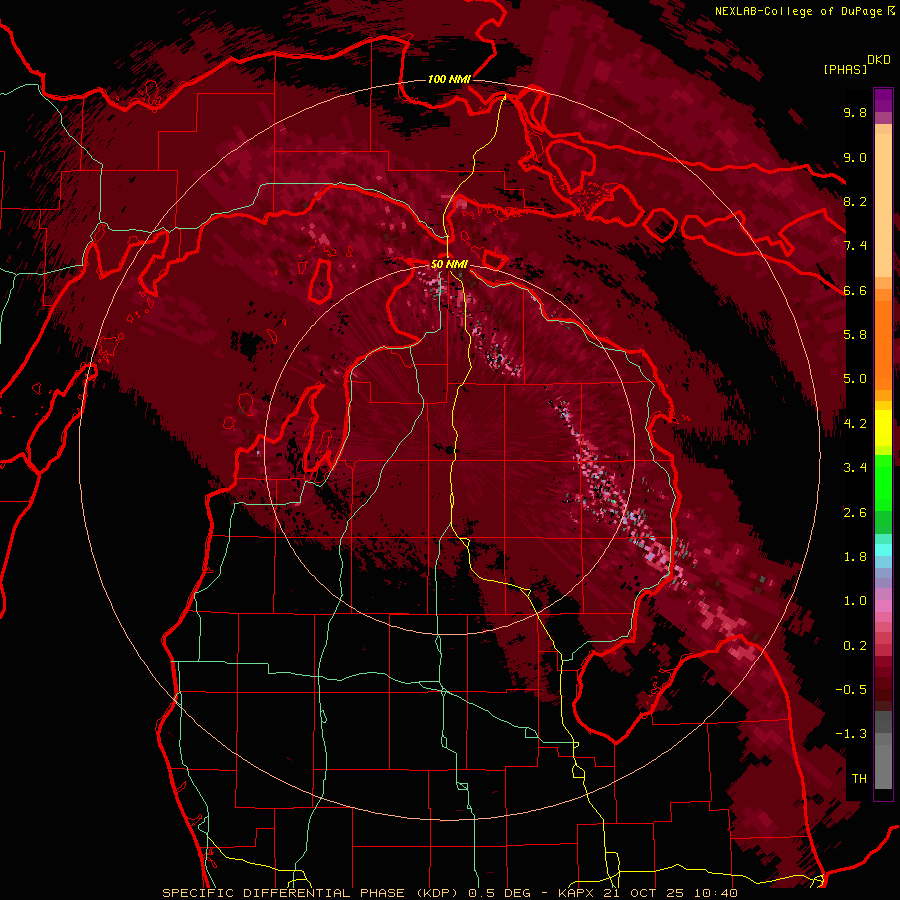Click the 3.4 scale value
Screen dimensions: 900x900
pos(855,468)
